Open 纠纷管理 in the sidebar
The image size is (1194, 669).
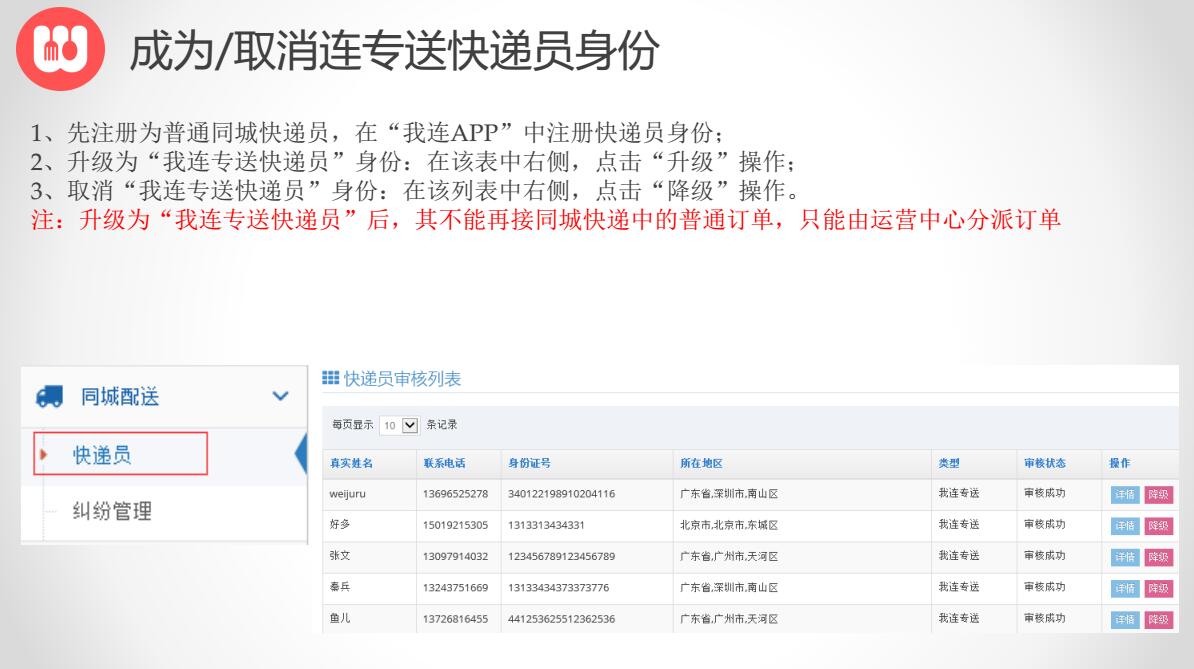point(112,511)
